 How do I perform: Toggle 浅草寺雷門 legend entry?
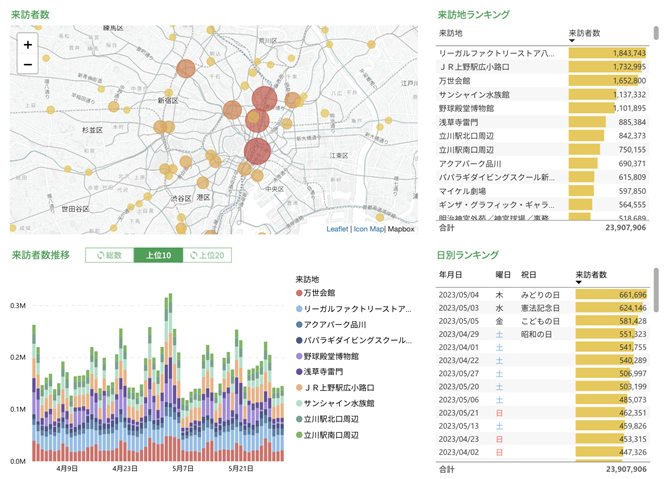319,372
